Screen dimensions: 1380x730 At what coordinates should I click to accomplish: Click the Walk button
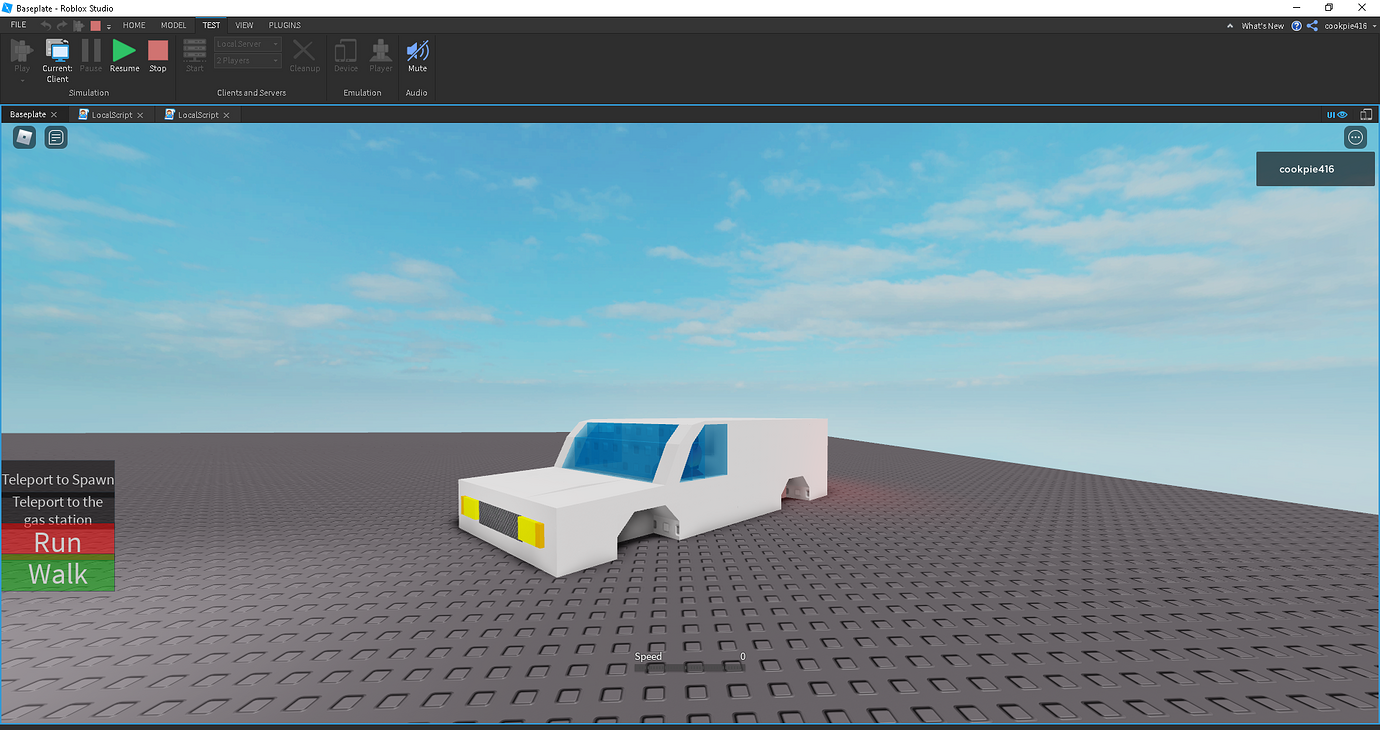coord(57,574)
